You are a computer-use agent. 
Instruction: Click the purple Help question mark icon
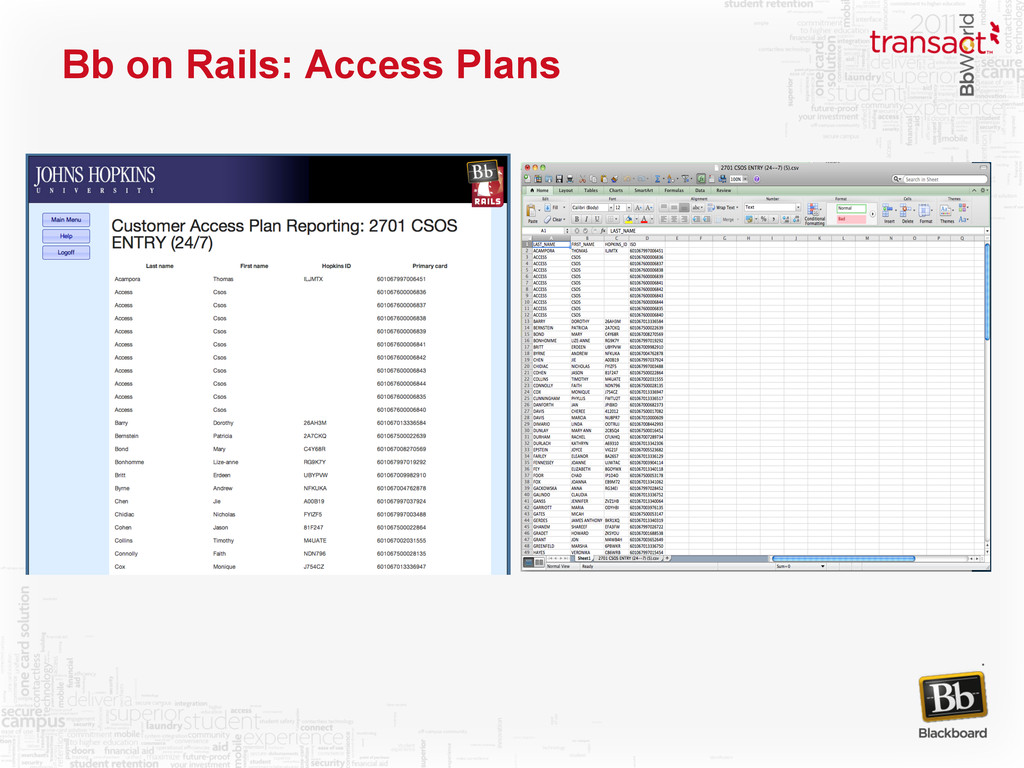(757, 179)
